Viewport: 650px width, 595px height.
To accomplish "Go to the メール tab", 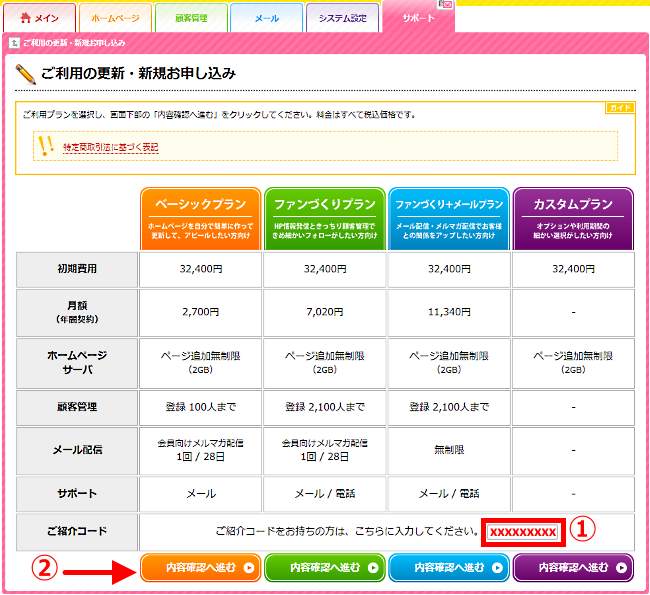I will [265, 18].
